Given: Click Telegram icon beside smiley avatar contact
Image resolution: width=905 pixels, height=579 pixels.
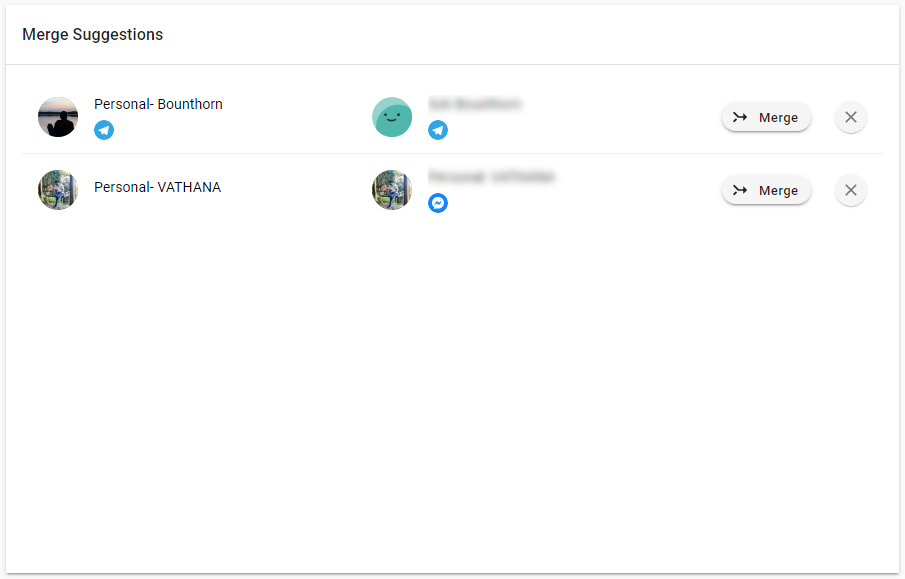Looking at the screenshot, I should click(x=438, y=130).
